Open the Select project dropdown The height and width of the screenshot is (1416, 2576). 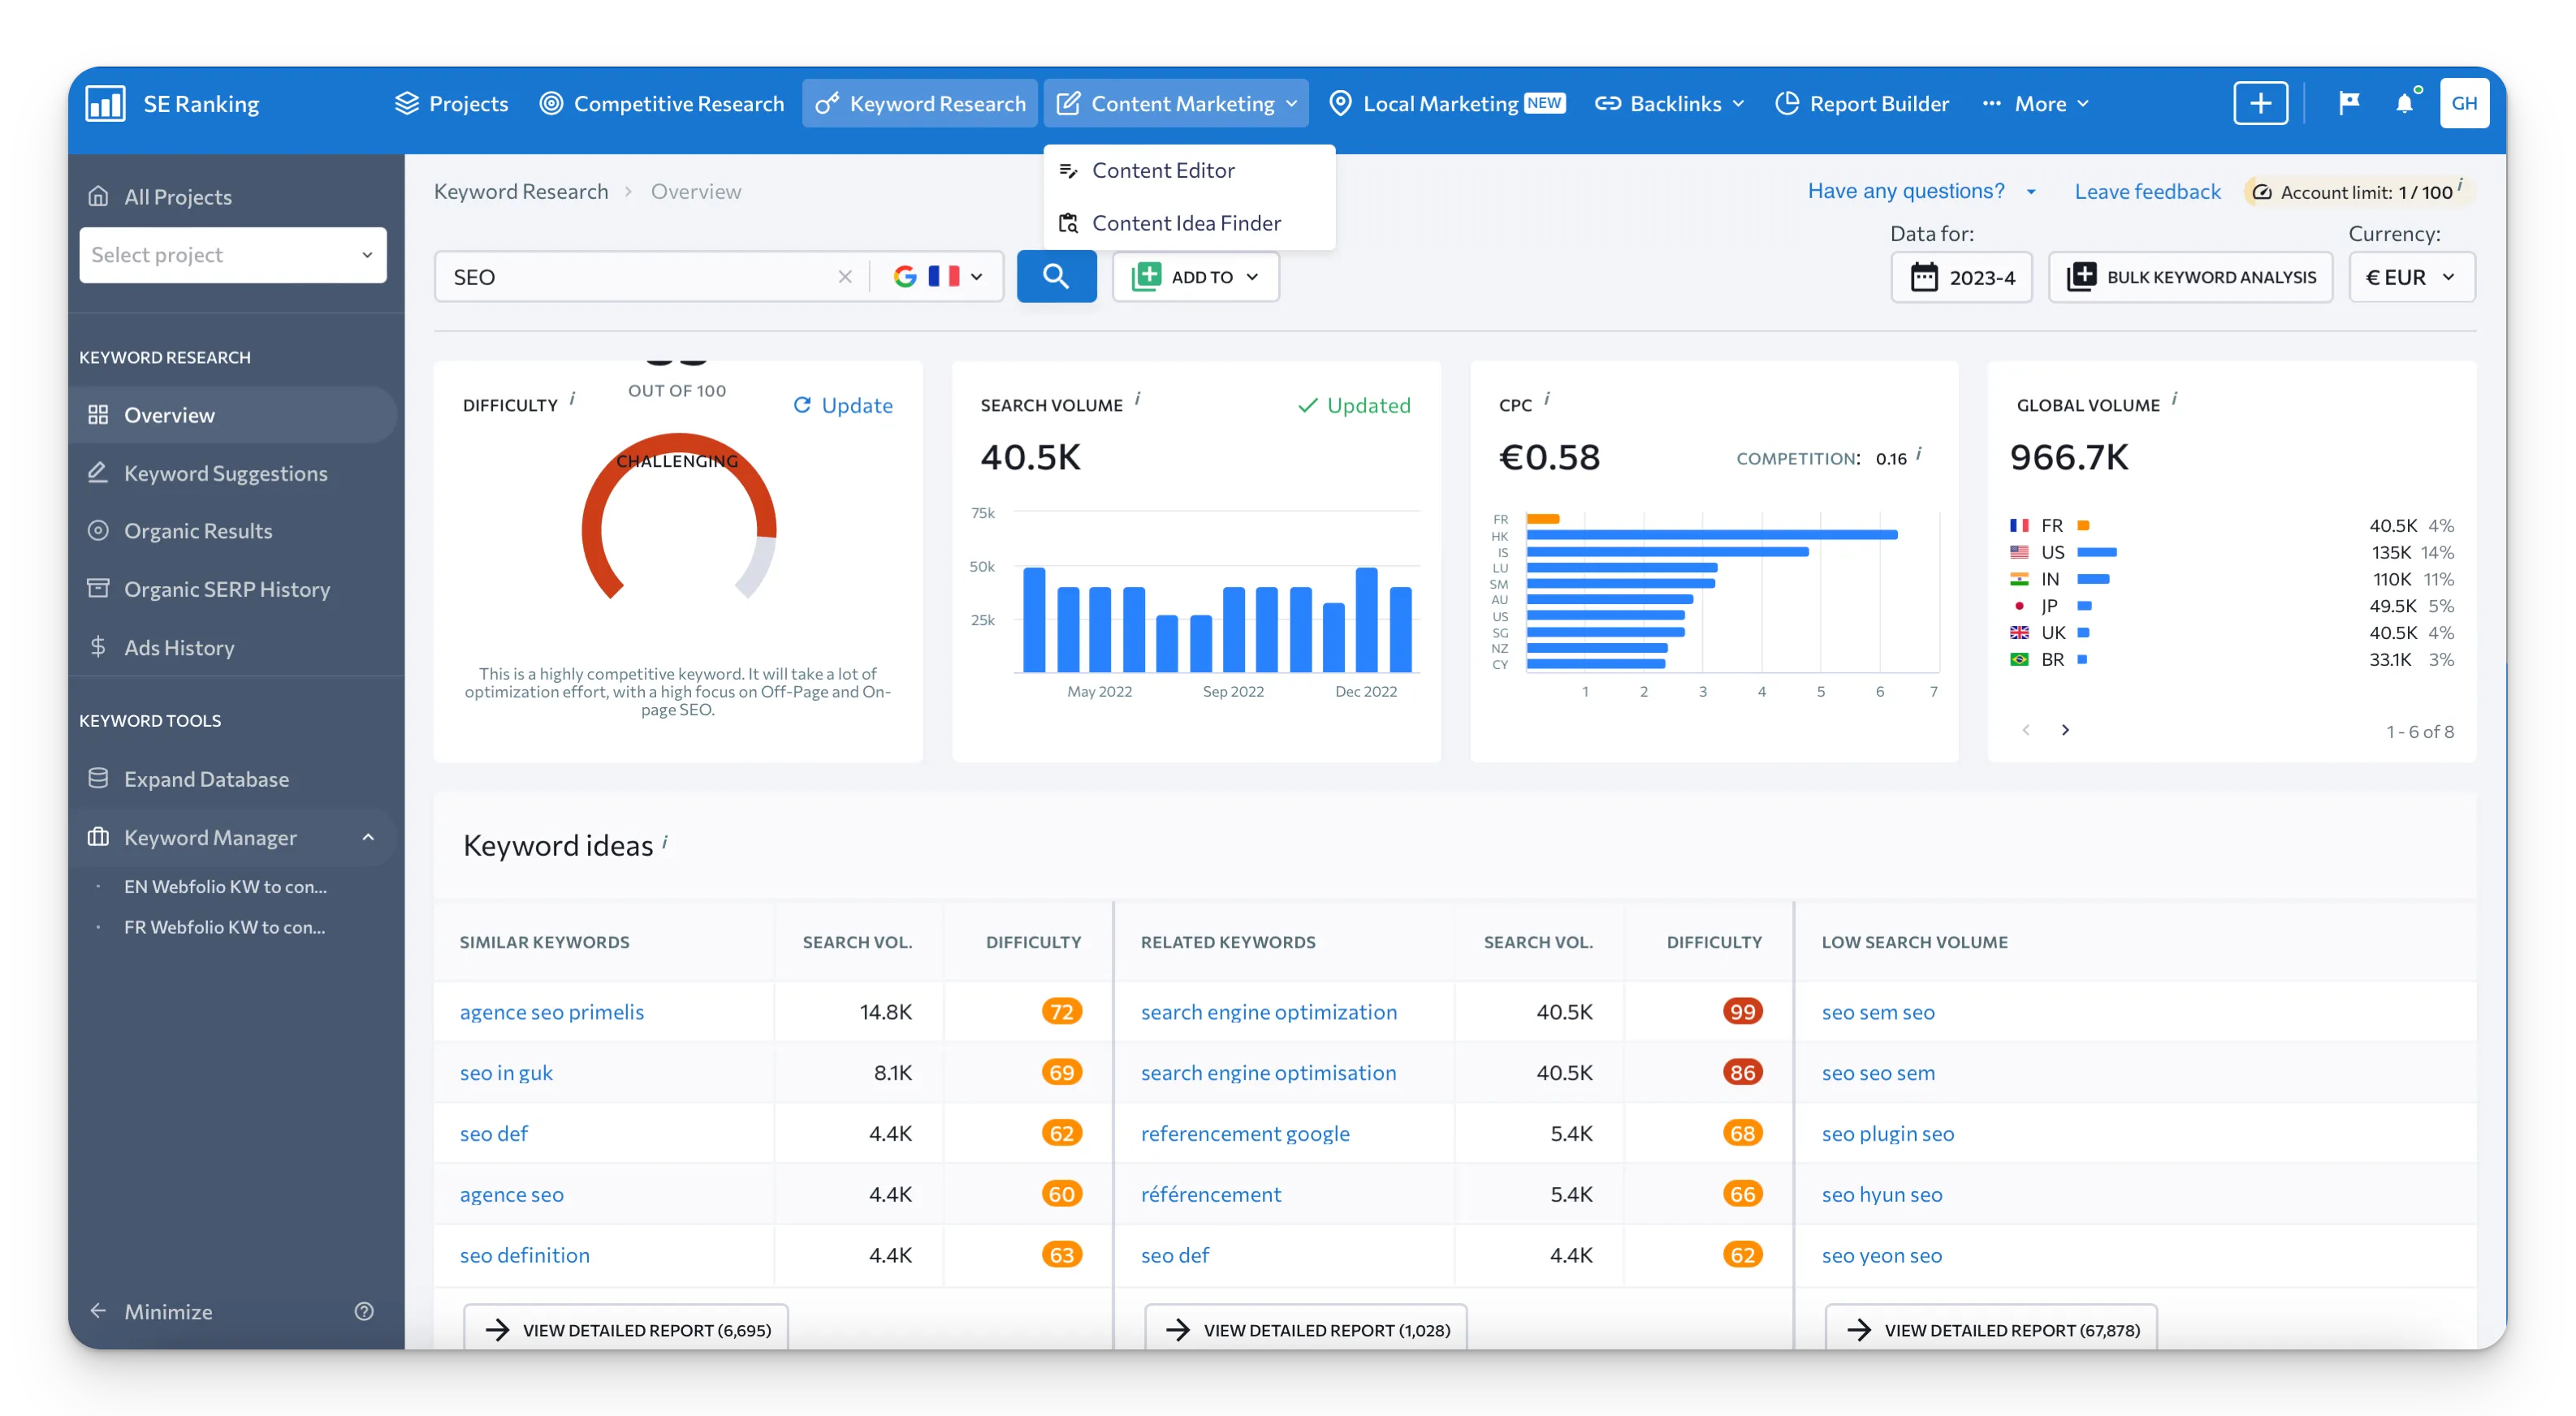point(232,255)
